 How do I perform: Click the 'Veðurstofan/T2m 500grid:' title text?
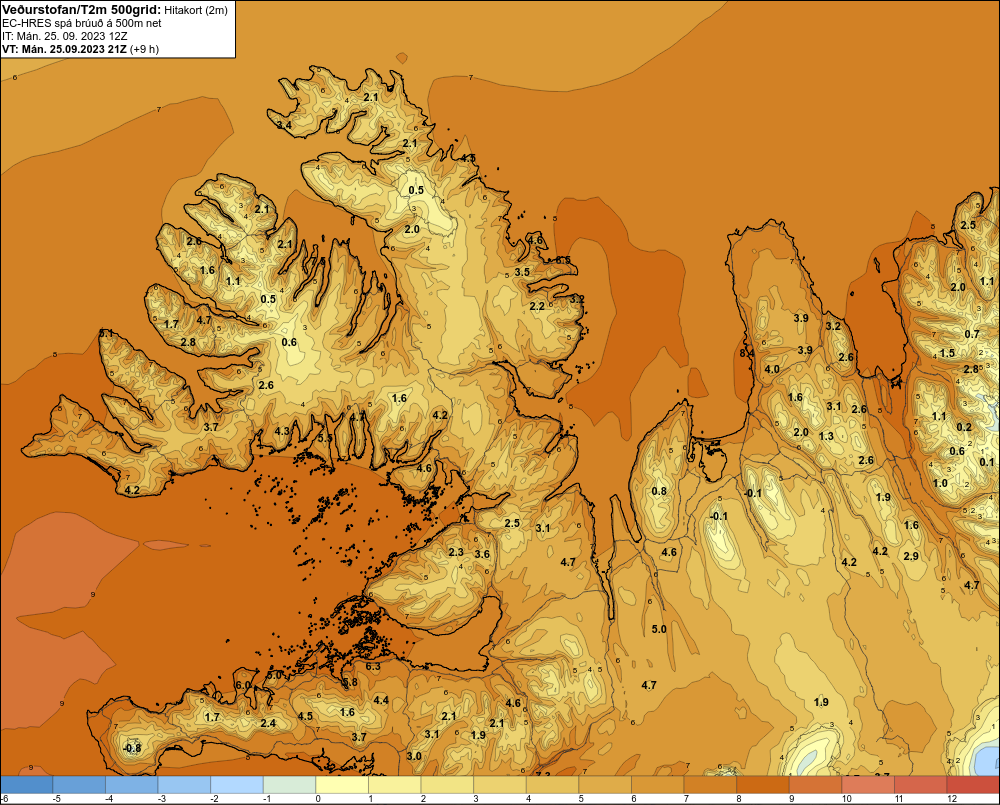pos(82,10)
